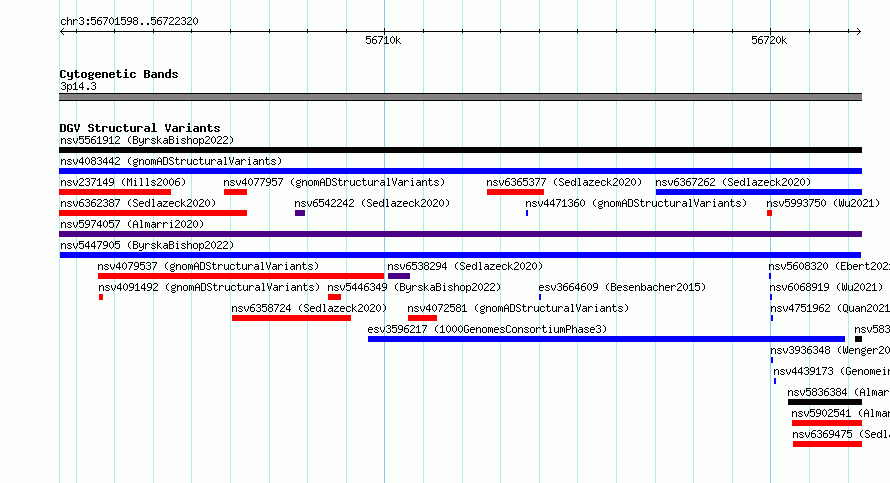Click the red nsv4072581 feature bar

(x=422, y=318)
